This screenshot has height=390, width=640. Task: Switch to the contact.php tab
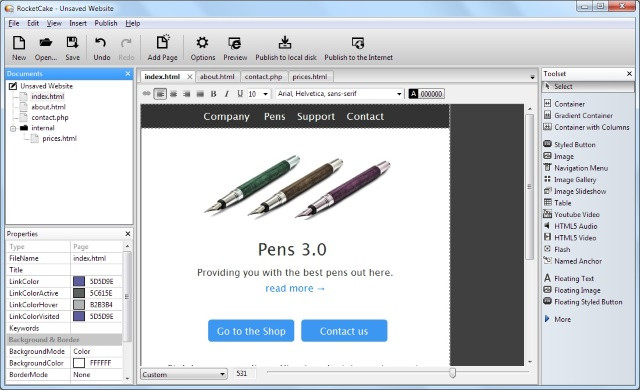pos(263,76)
